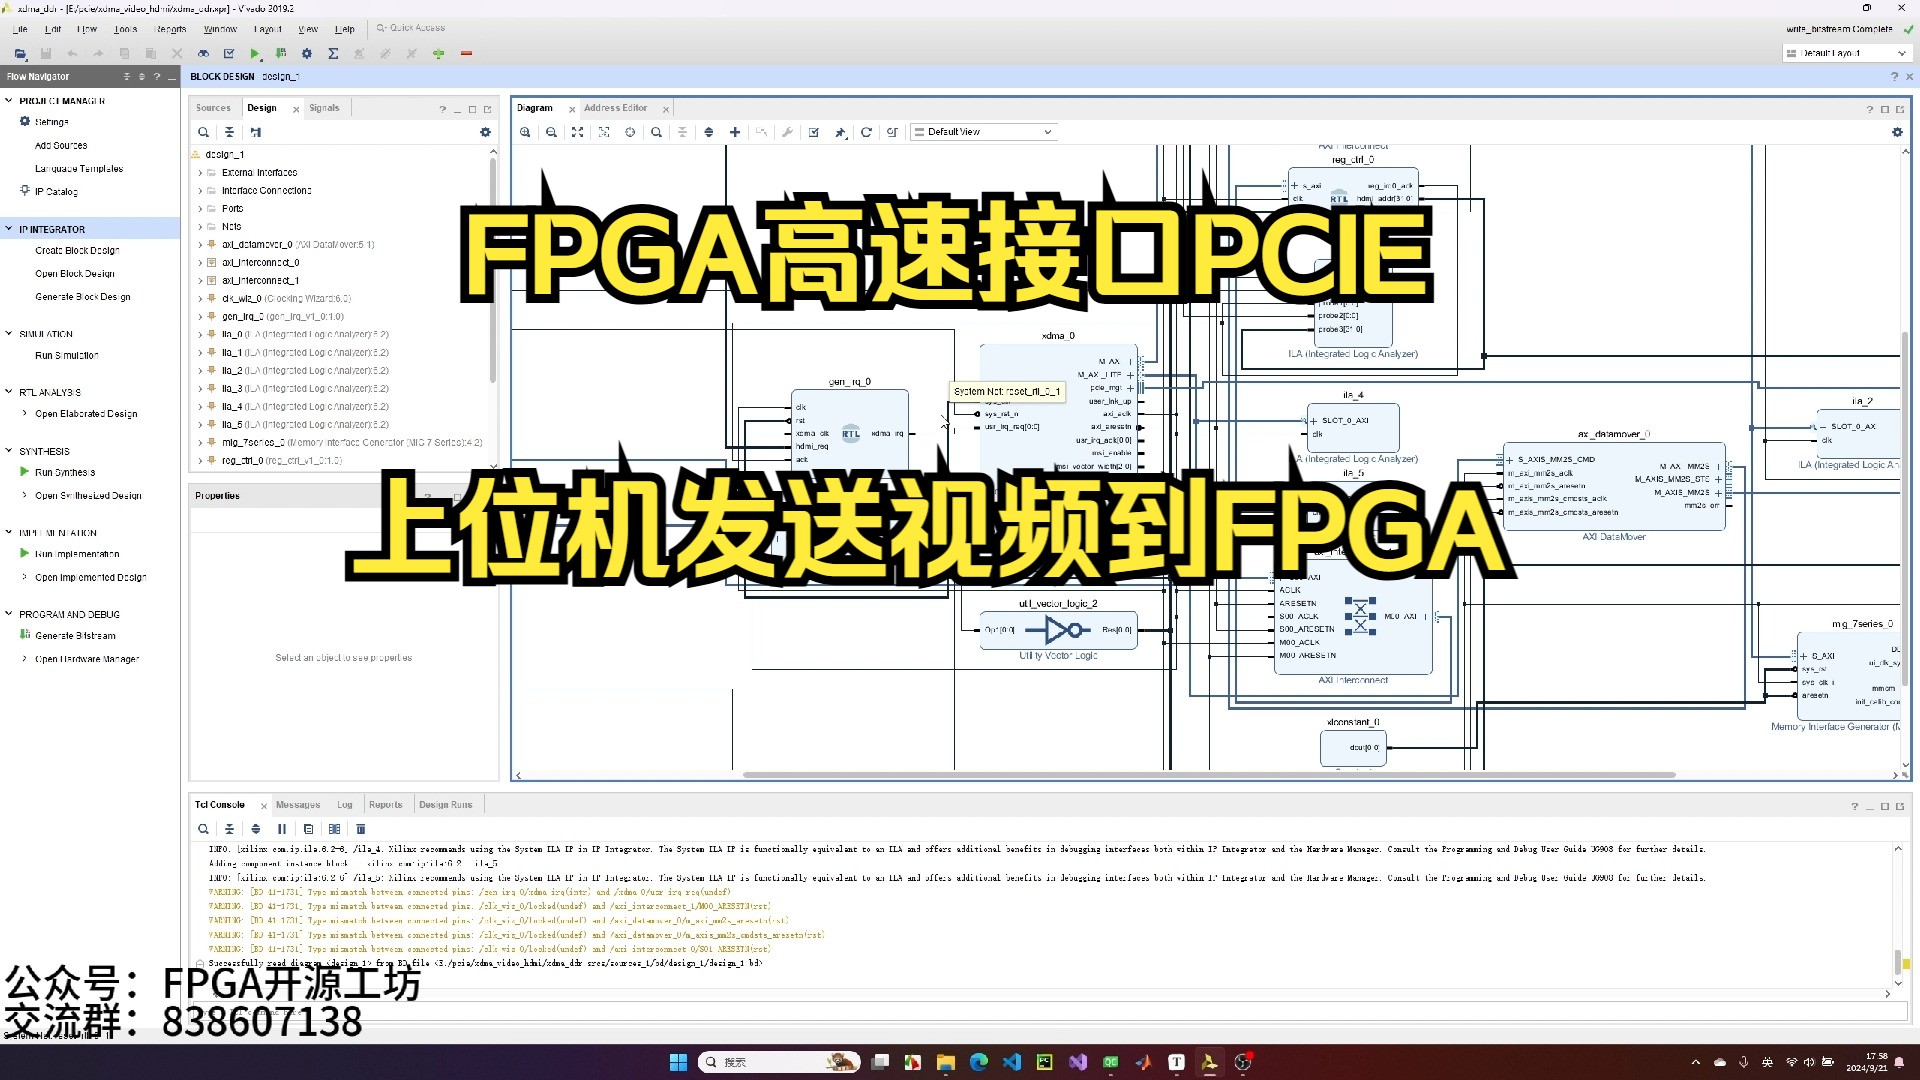Click the green plus toolbar icon
This screenshot has width=1920, height=1080.
coord(438,54)
